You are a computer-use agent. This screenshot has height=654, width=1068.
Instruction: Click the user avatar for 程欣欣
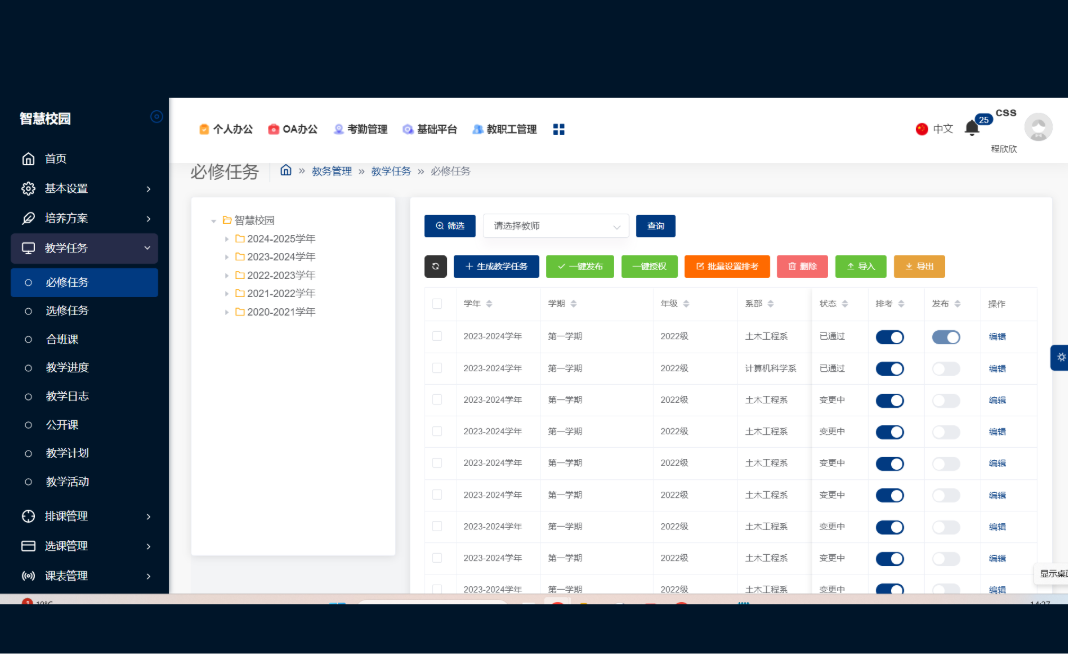click(1038, 127)
